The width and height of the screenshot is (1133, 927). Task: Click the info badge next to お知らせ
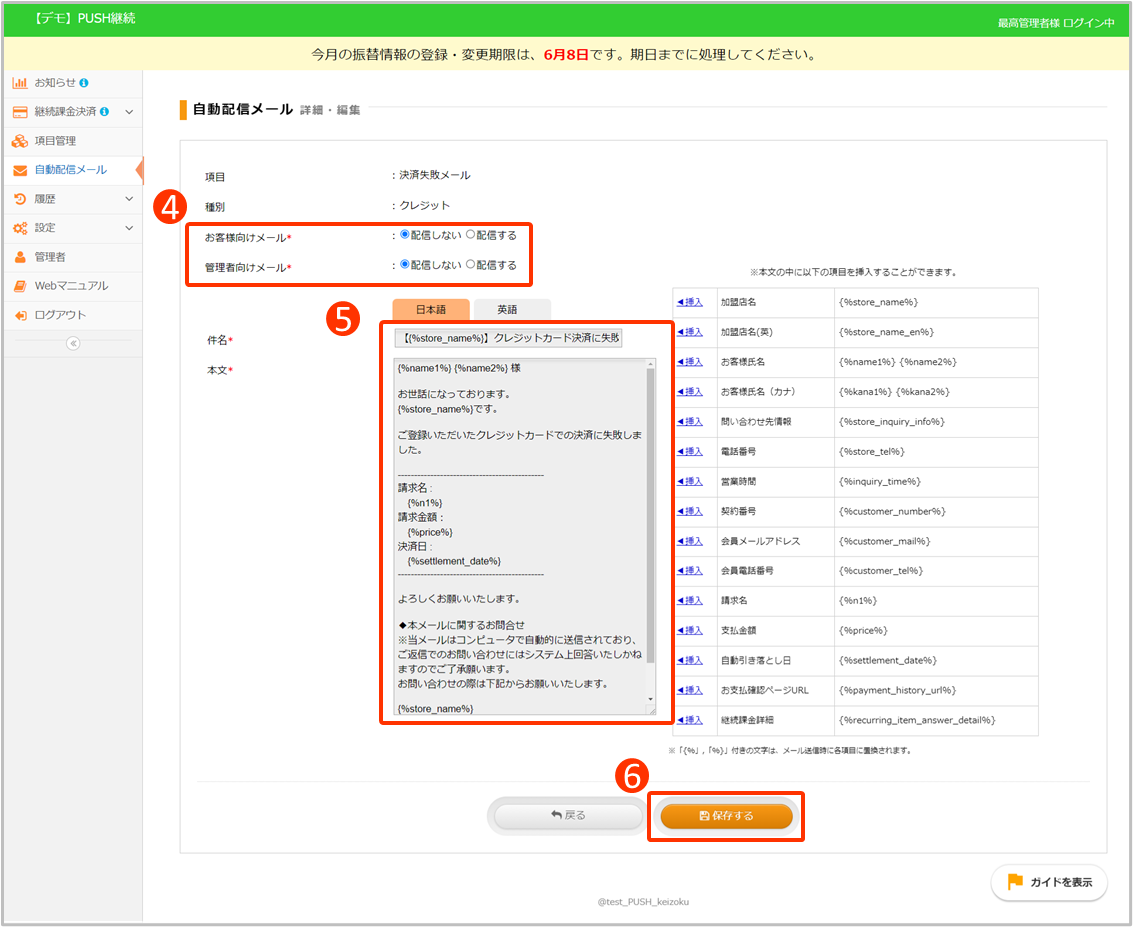(84, 83)
